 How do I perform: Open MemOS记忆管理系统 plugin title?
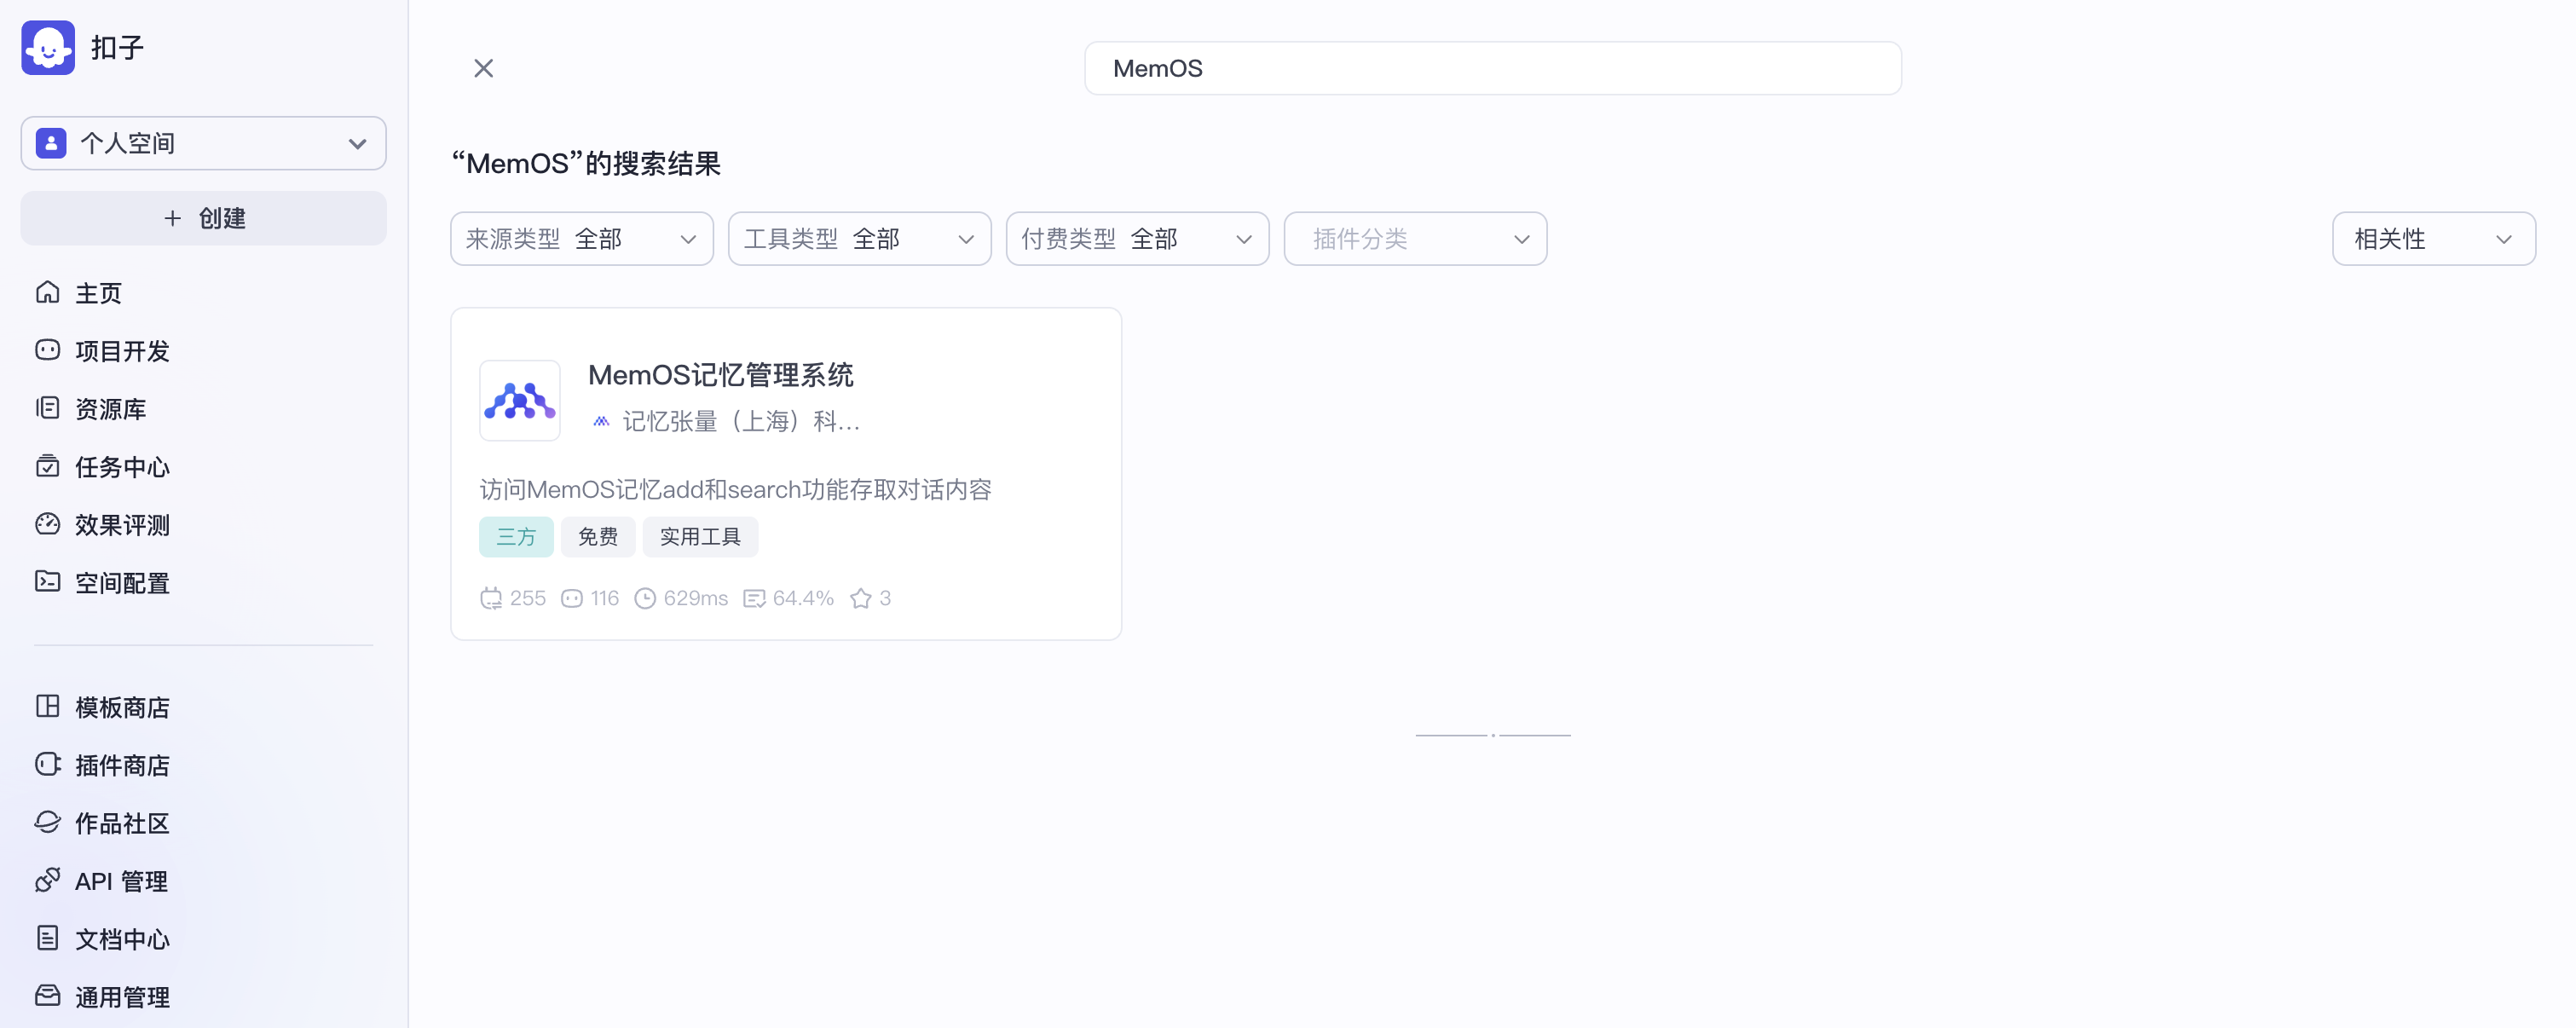[720, 375]
